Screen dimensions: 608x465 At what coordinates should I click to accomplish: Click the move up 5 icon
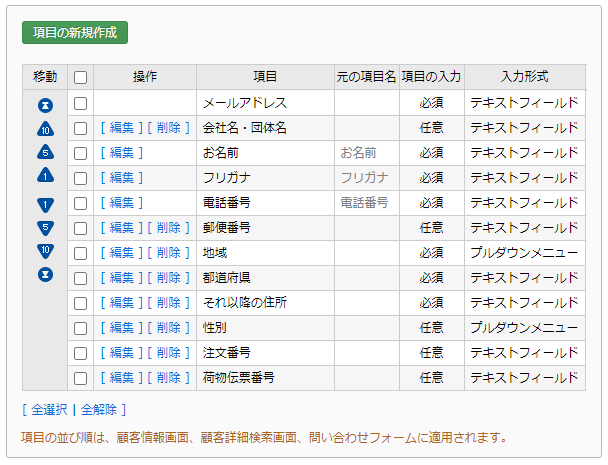[45, 152]
